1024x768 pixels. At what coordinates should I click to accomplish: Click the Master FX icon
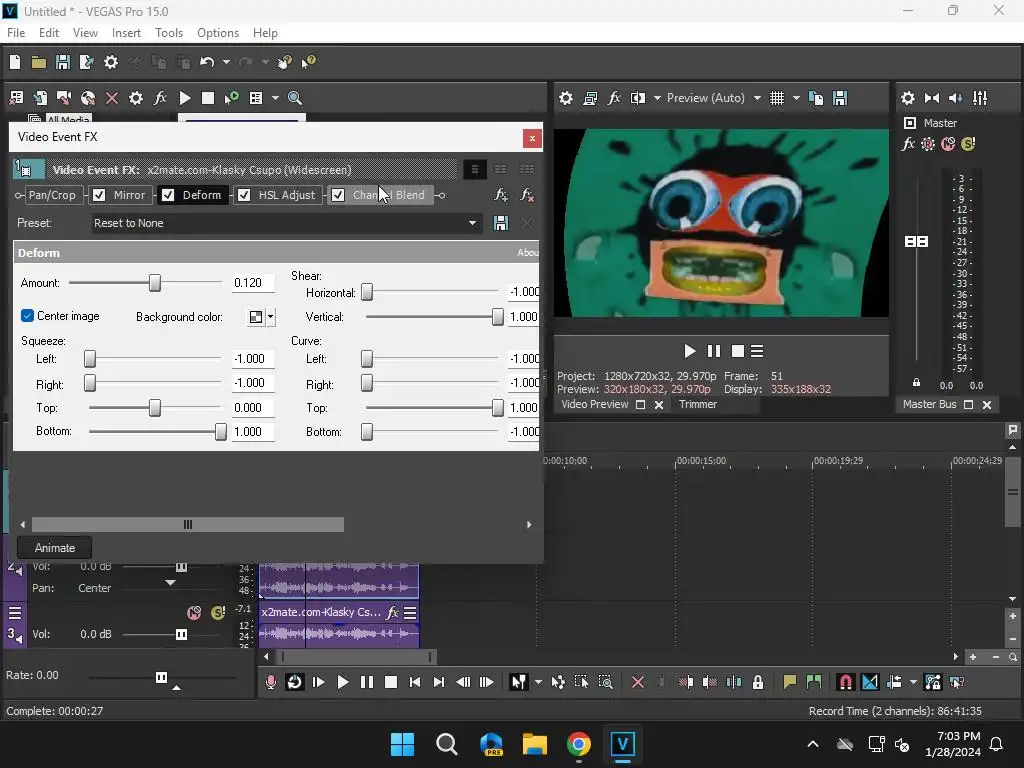click(908, 144)
